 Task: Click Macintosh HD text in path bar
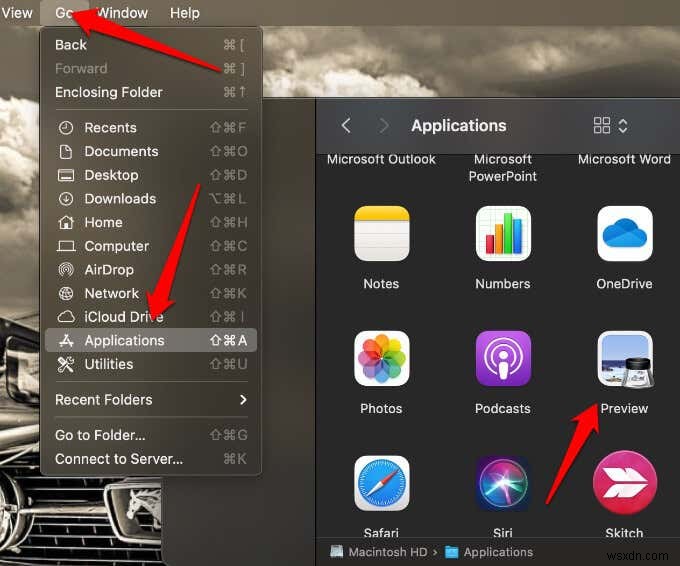[x=388, y=552]
